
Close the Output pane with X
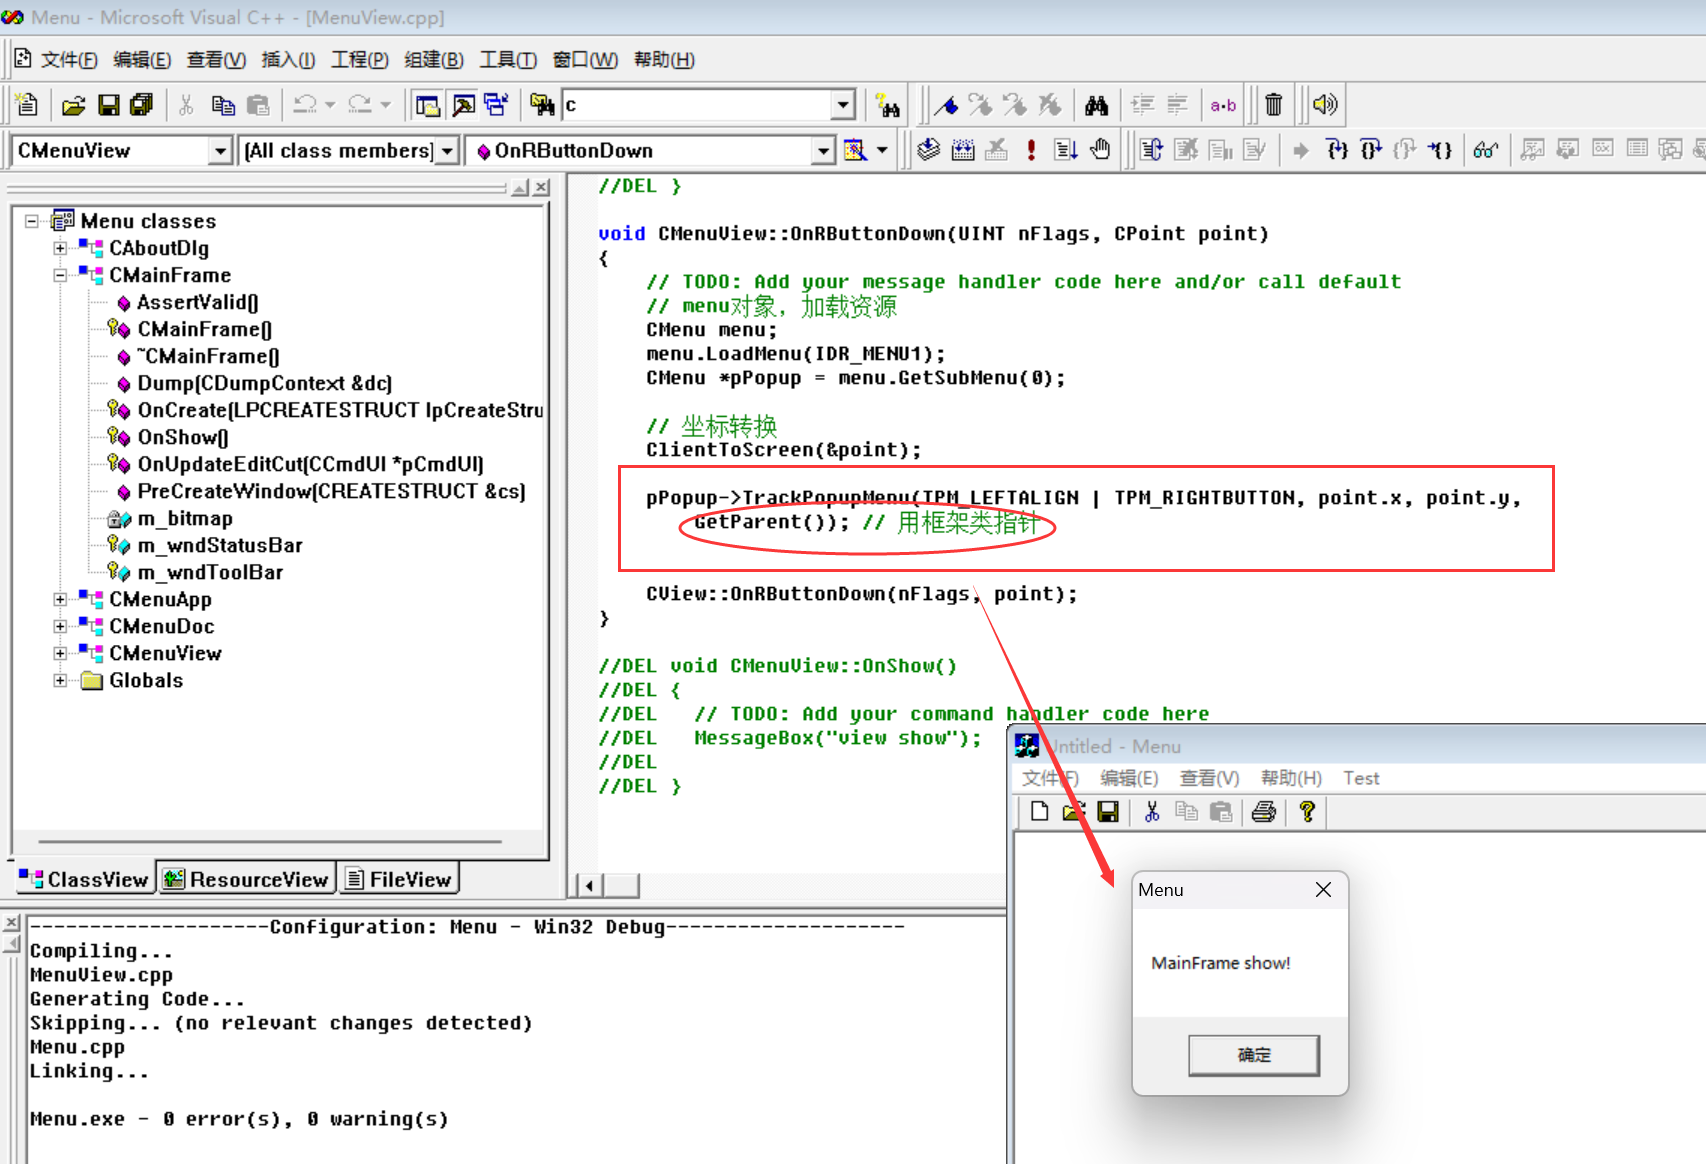tap(12, 923)
